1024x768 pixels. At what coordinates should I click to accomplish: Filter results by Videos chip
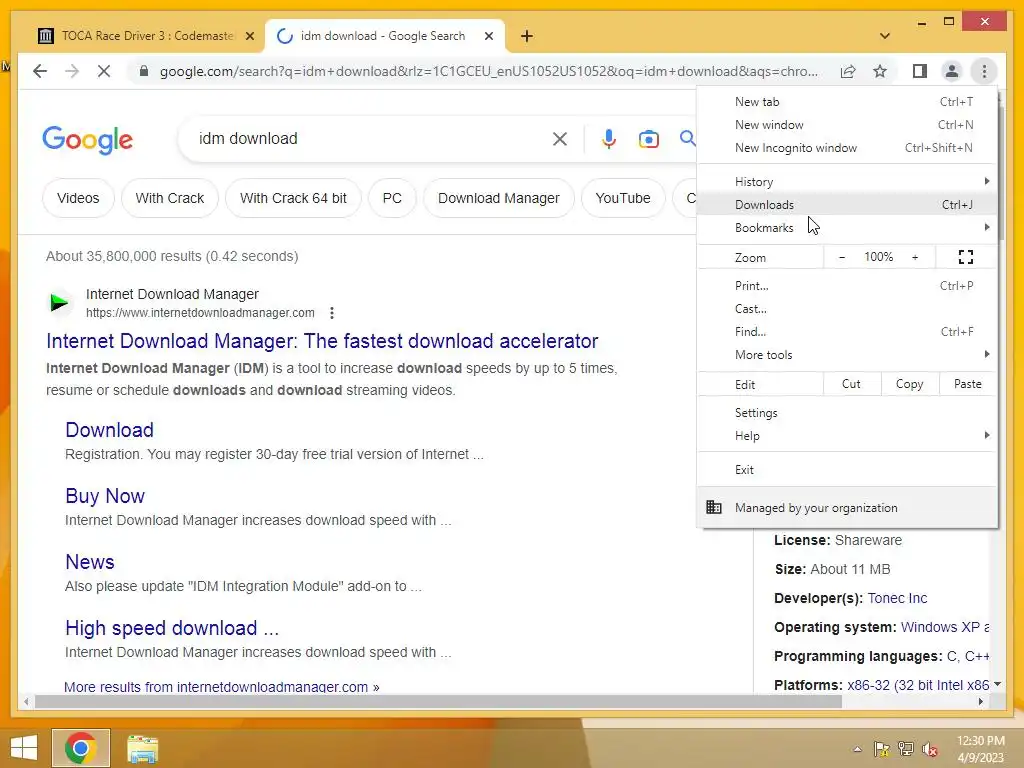tap(78, 198)
